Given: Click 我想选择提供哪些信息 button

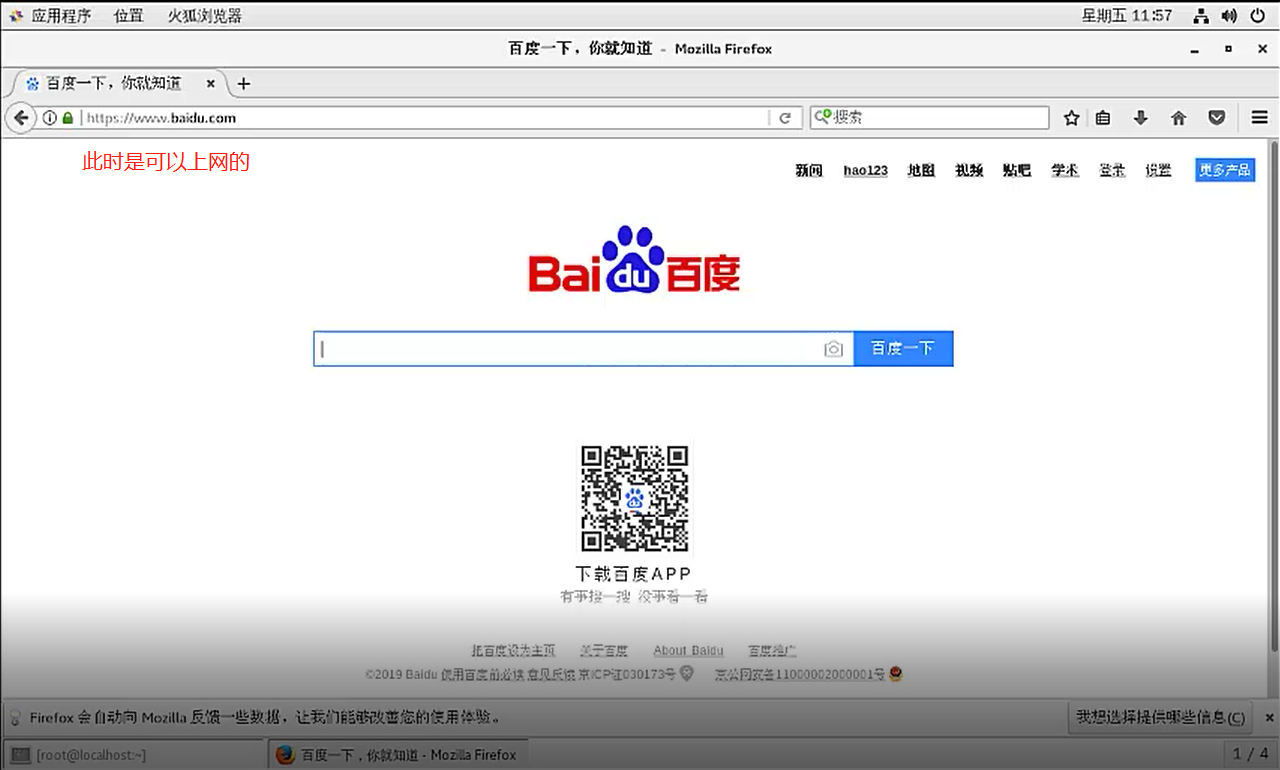Looking at the screenshot, I should (x=1161, y=717).
